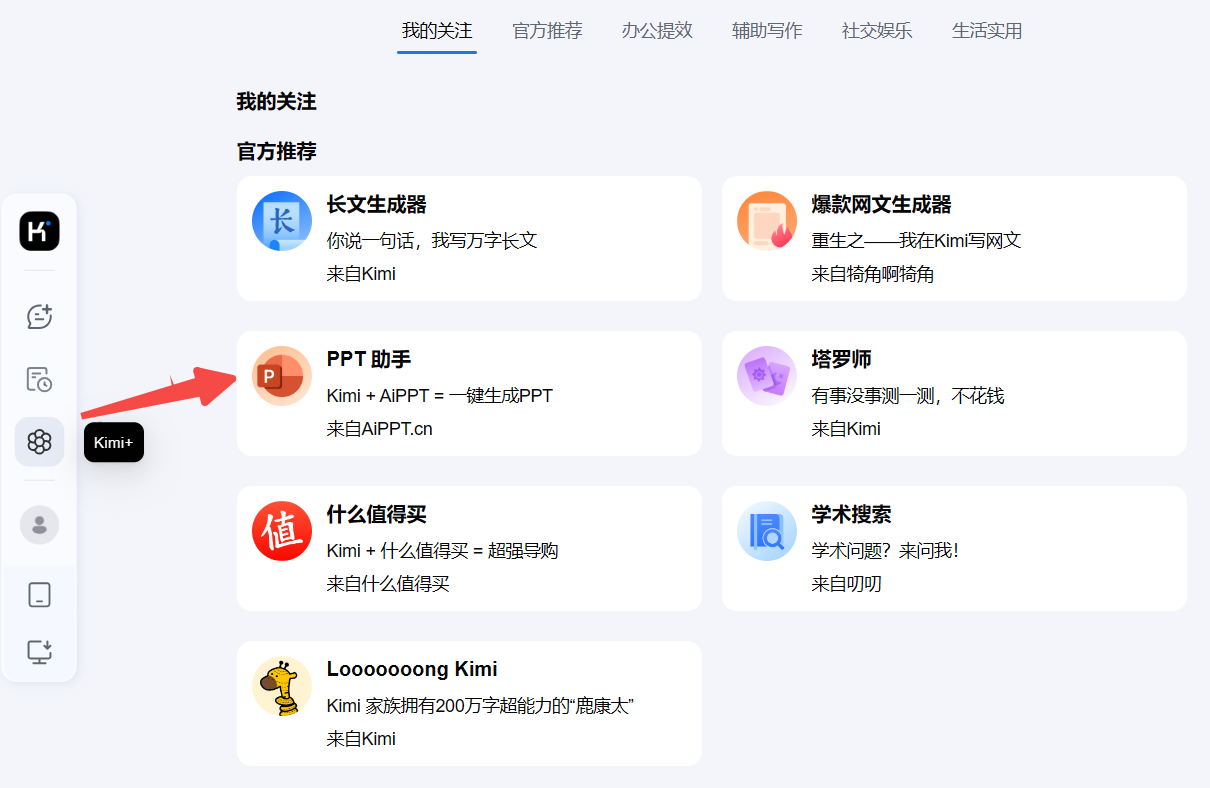Open the 办公提效 tab
Image resolution: width=1210 pixels, height=788 pixels.
tap(657, 30)
